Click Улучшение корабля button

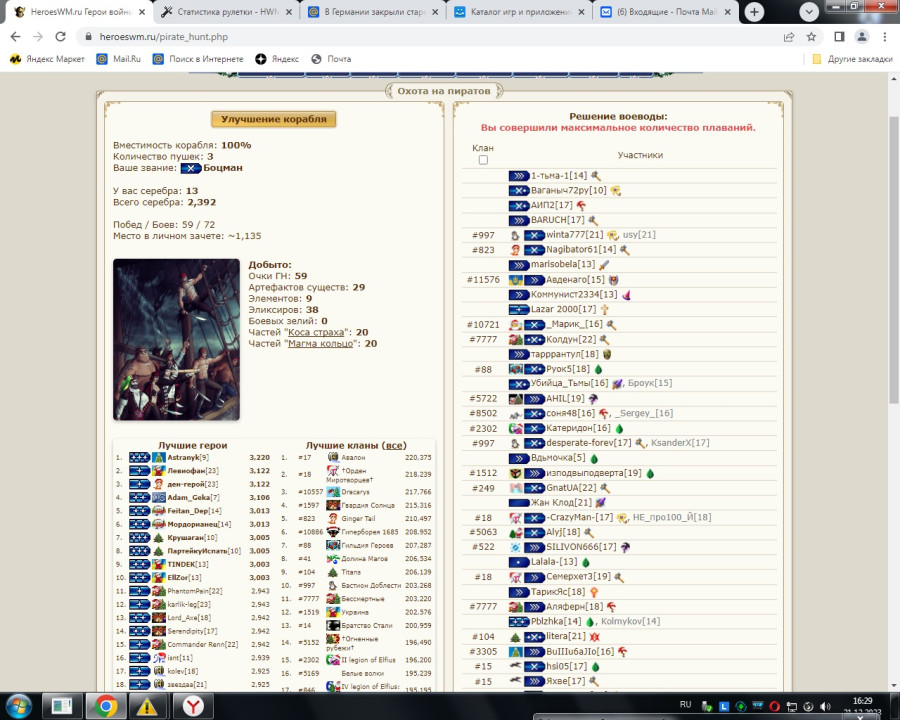tap(274, 119)
